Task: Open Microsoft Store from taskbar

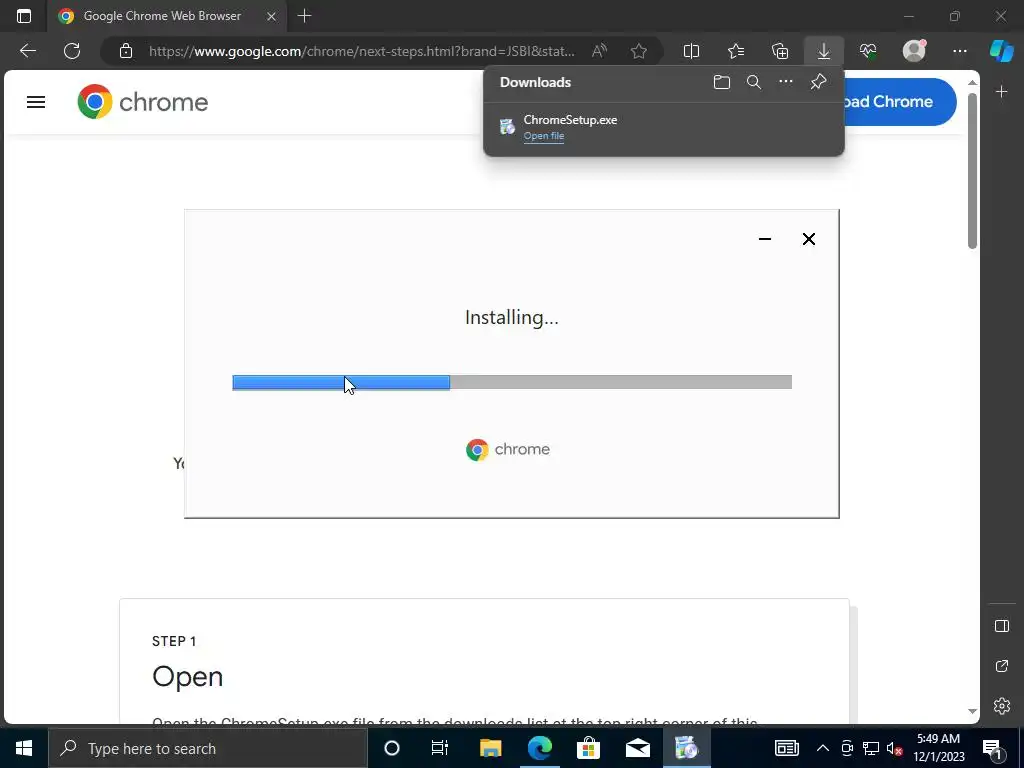Action: pos(588,748)
